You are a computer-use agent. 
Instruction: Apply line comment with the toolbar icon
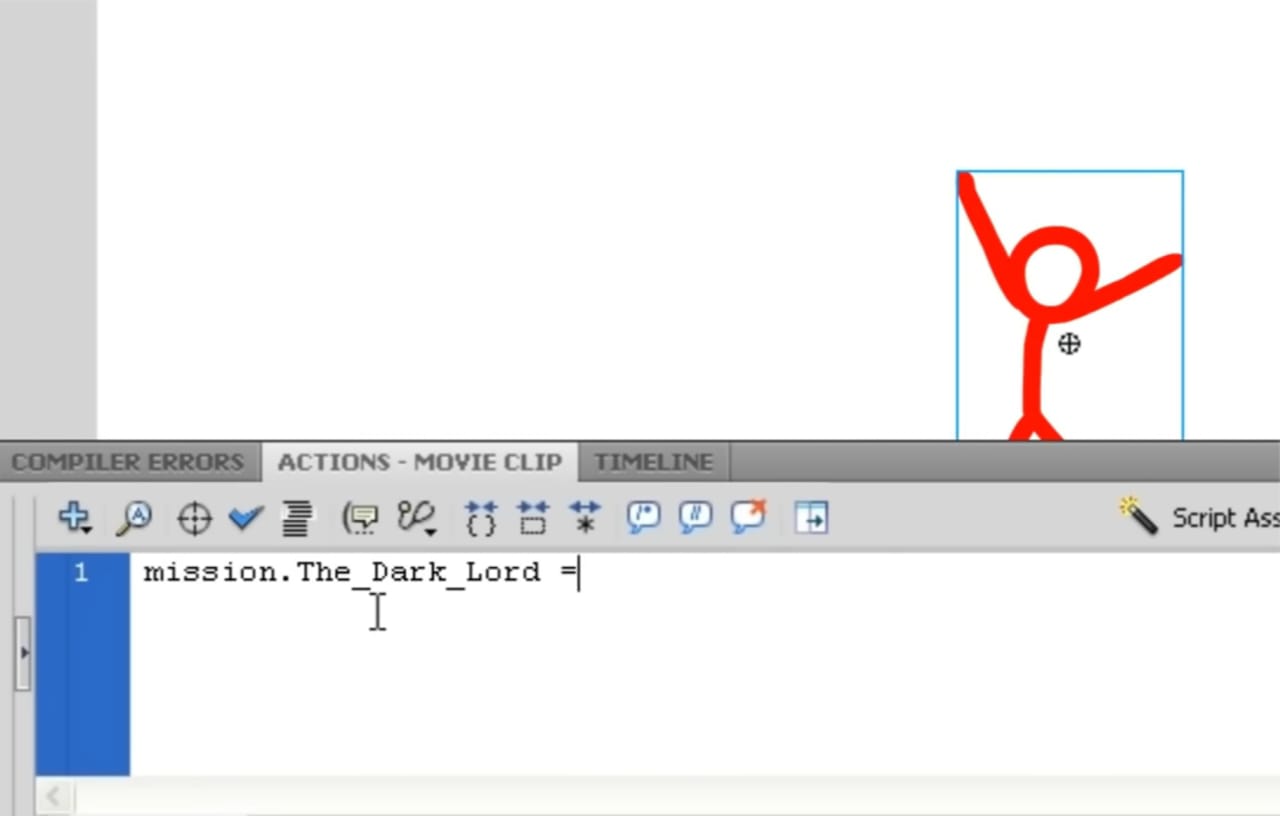point(695,518)
